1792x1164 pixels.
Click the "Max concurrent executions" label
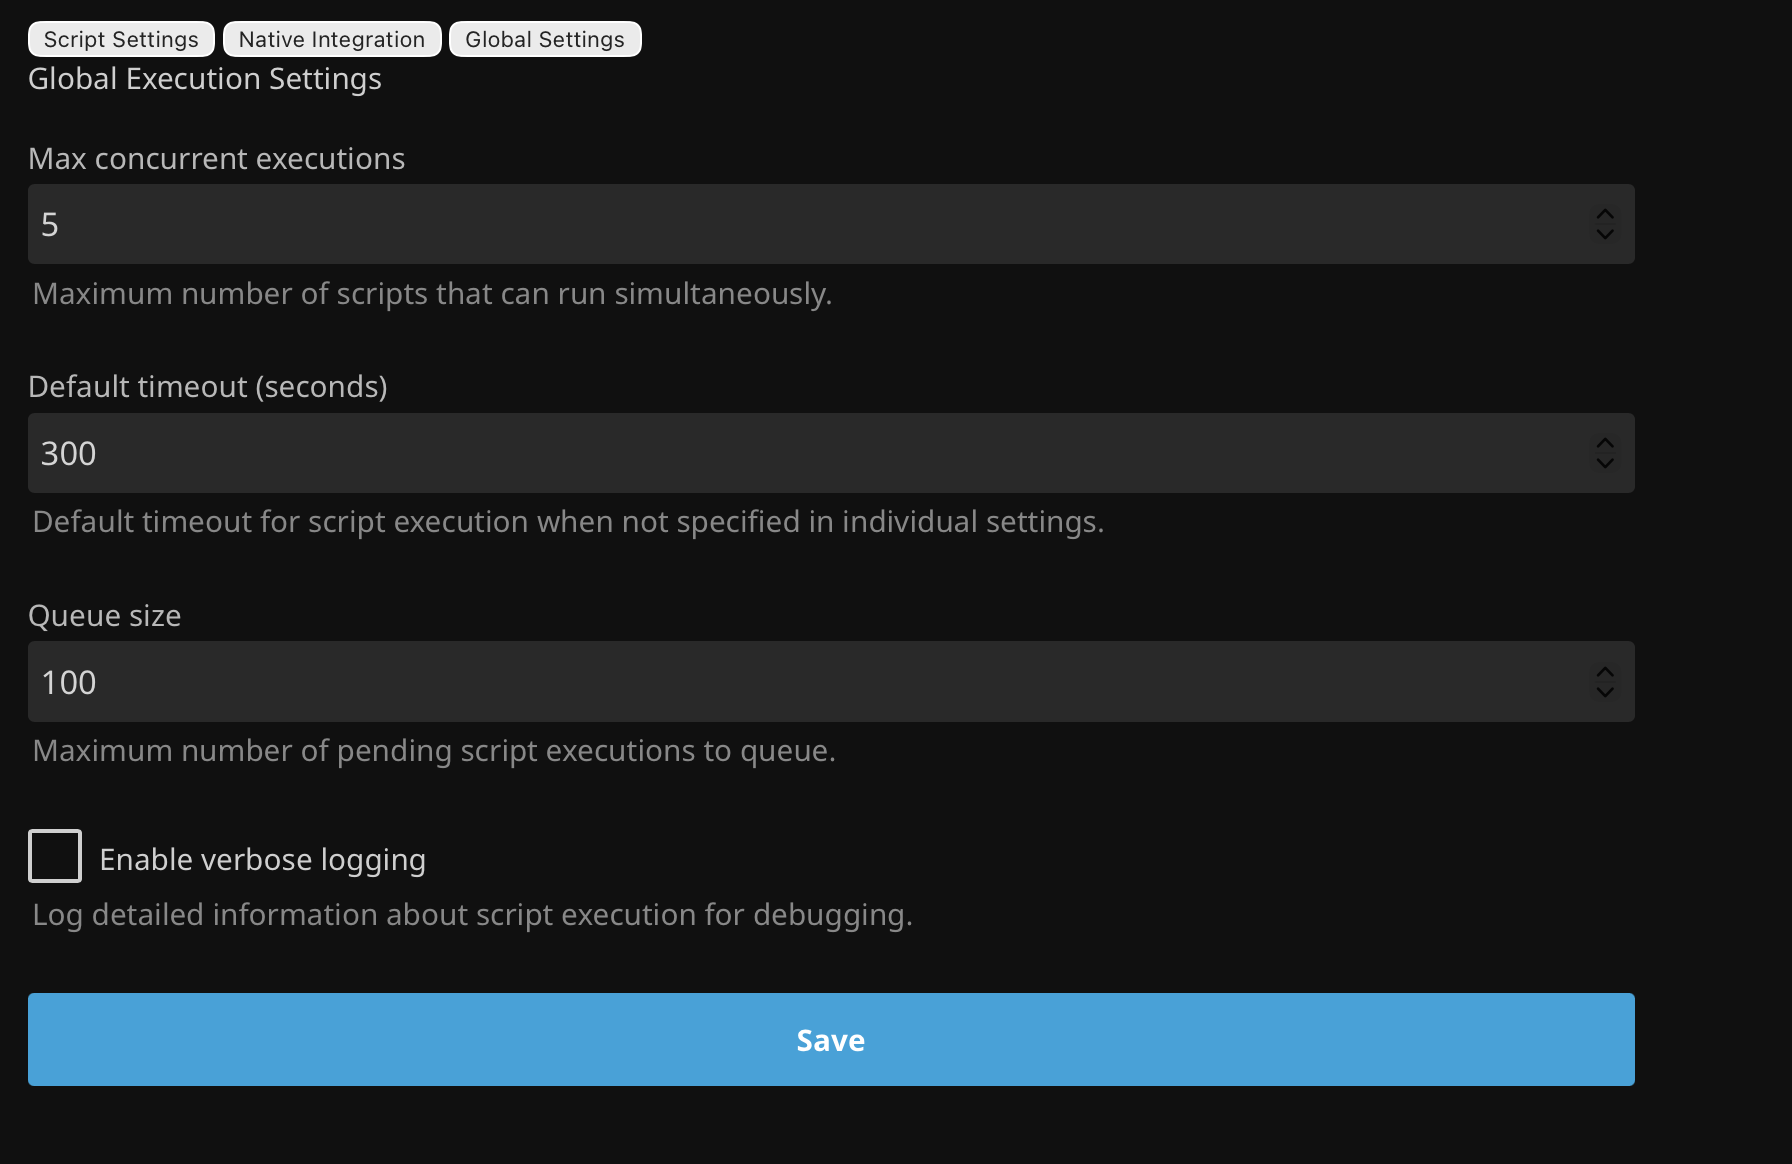(x=217, y=159)
